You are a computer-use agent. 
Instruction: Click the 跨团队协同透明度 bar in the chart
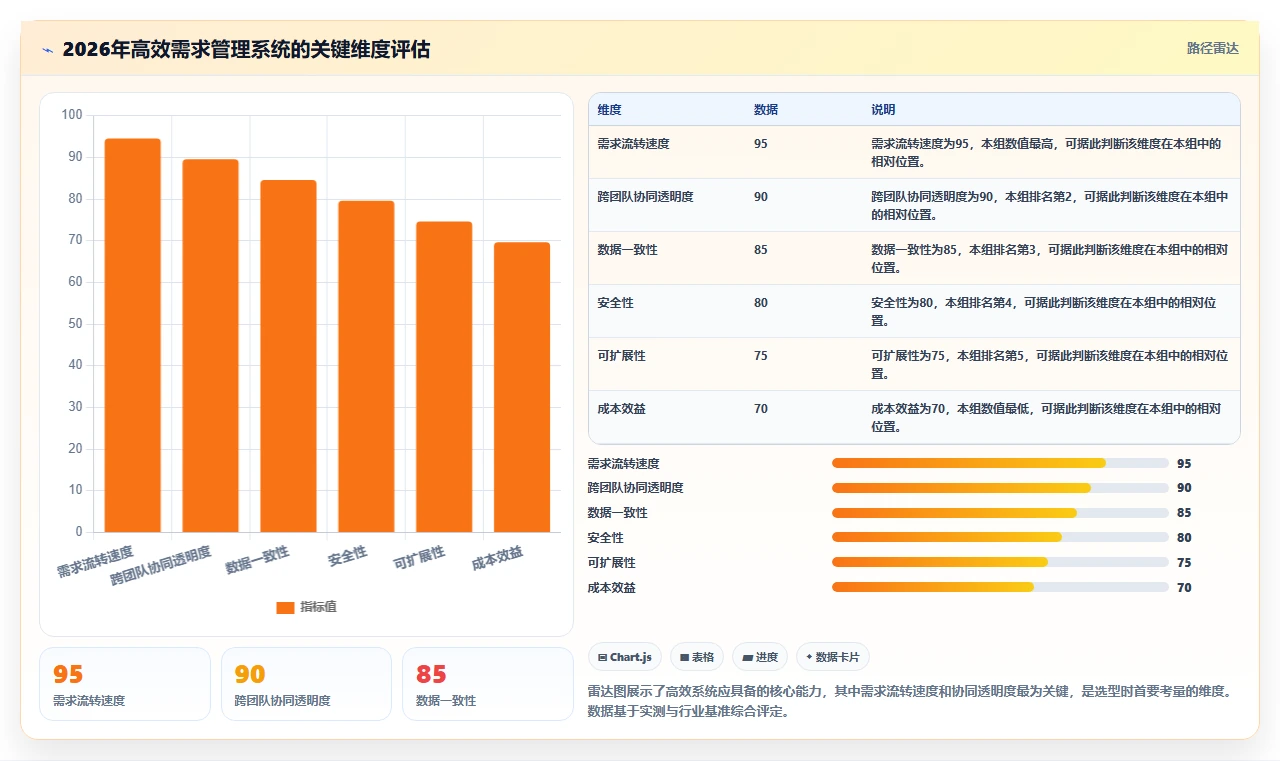click(x=211, y=346)
